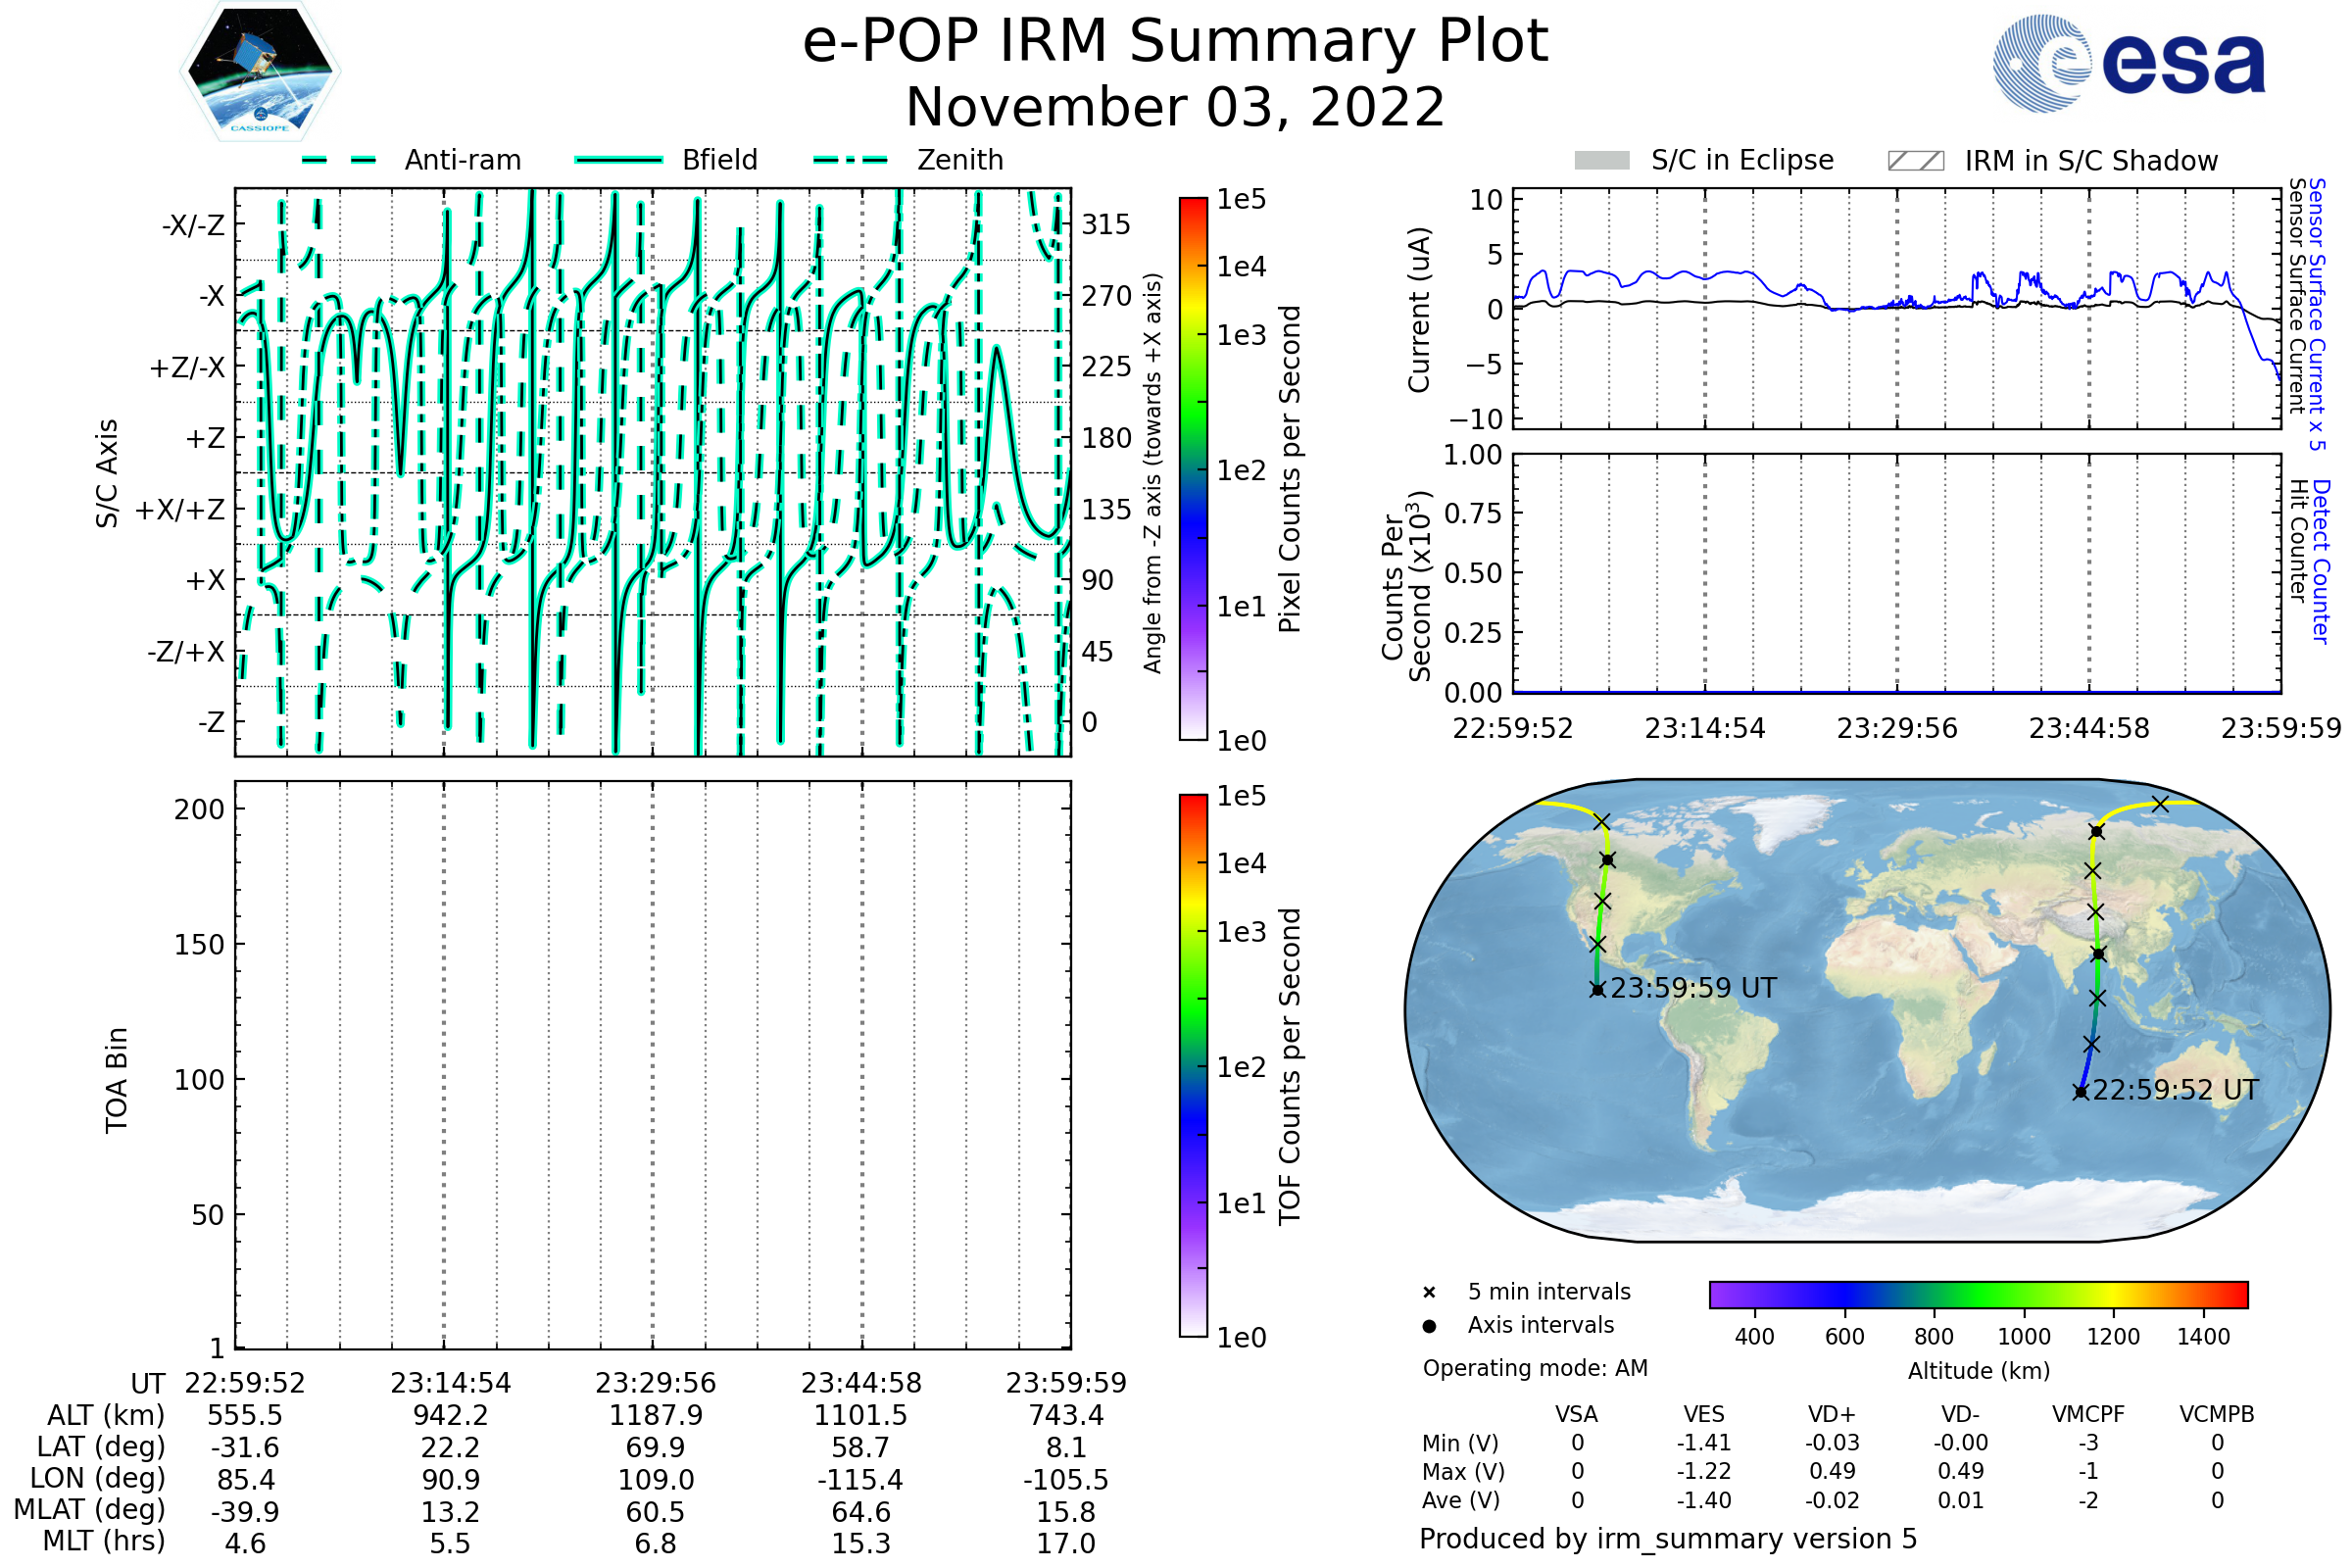This screenshot has height=1568, width=2352.
Task: Click the hatched IRM in S/C Shadow patch
Action: point(1915,161)
